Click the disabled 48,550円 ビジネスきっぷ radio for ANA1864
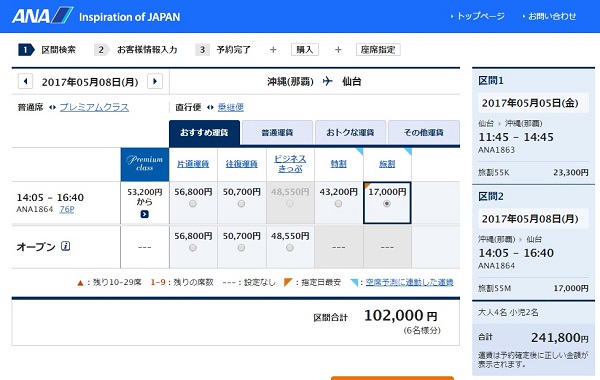The height and width of the screenshot is (380, 600). click(x=290, y=204)
